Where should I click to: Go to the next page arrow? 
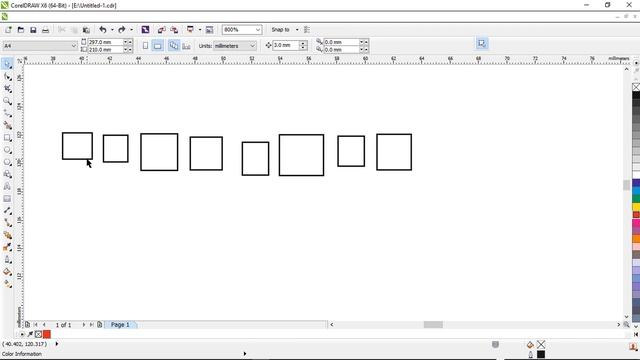click(84, 325)
